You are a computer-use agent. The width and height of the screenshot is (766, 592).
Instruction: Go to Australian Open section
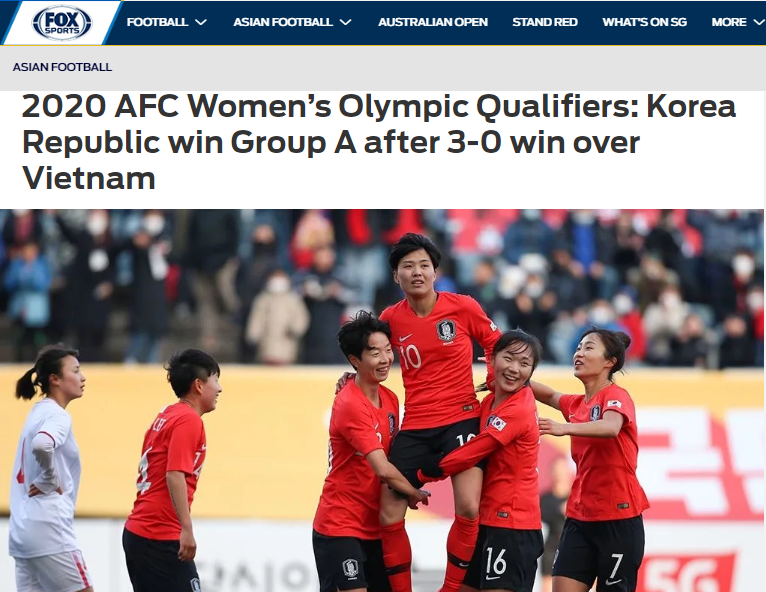(x=433, y=22)
